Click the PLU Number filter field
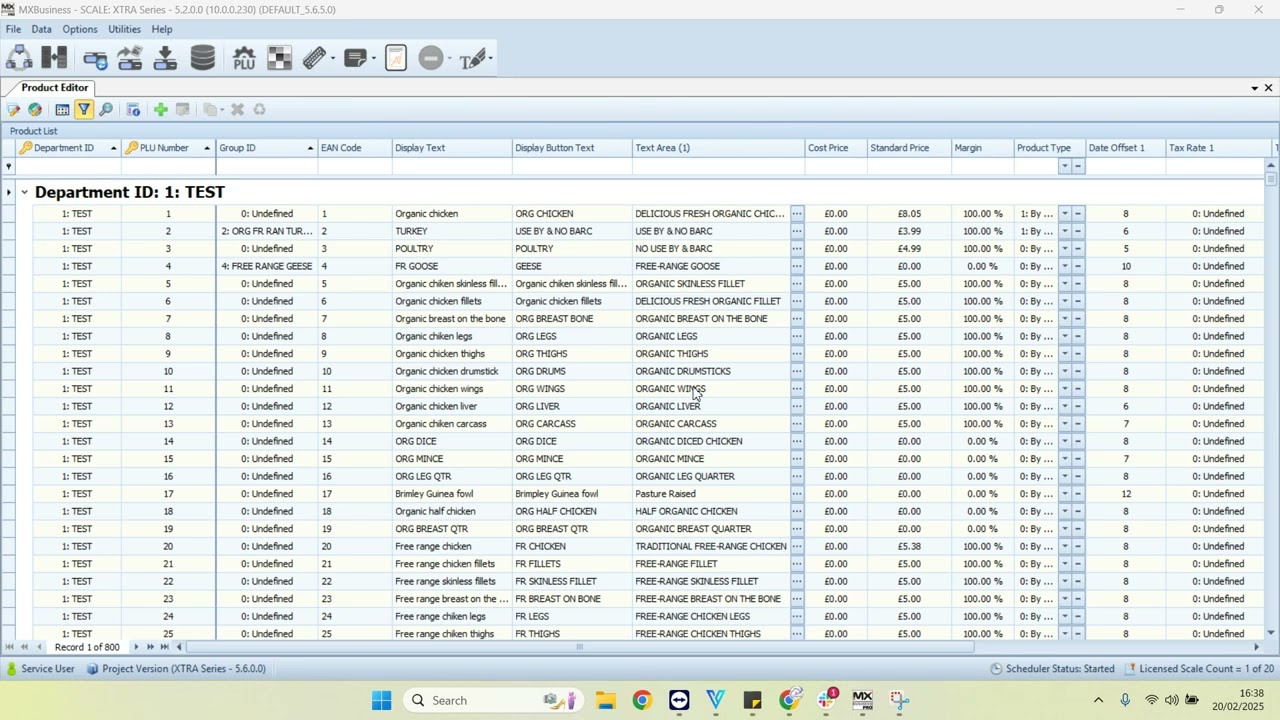 [168, 167]
